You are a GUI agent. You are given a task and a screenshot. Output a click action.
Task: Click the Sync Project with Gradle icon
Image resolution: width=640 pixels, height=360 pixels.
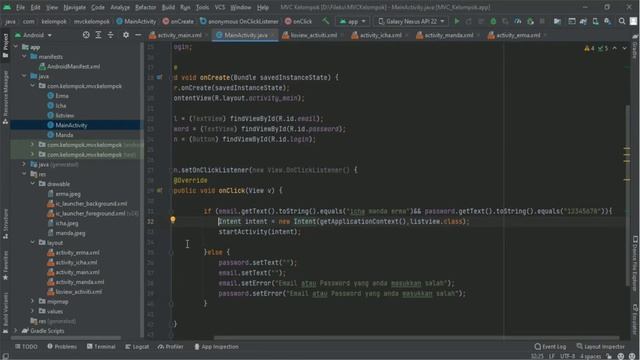(x=583, y=21)
